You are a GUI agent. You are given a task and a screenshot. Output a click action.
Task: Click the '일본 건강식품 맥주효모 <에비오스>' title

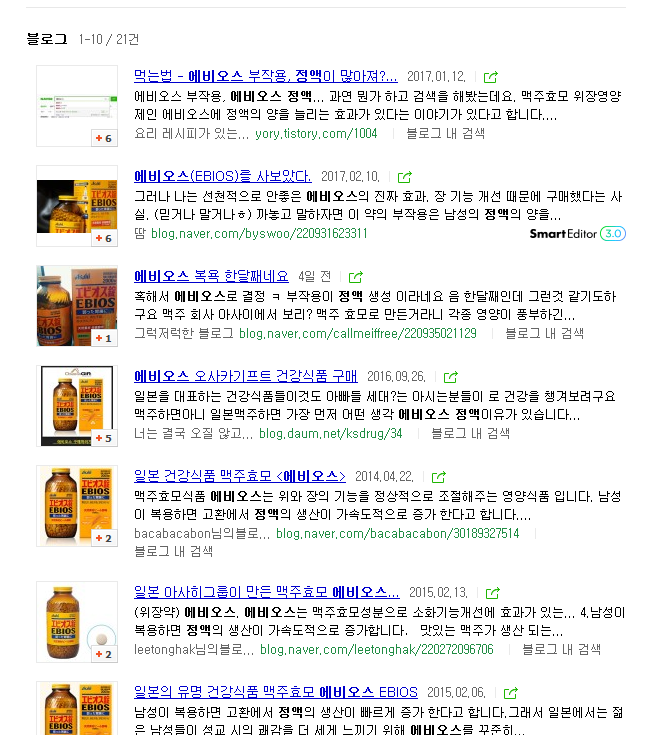pyautogui.click(x=240, y=476)
